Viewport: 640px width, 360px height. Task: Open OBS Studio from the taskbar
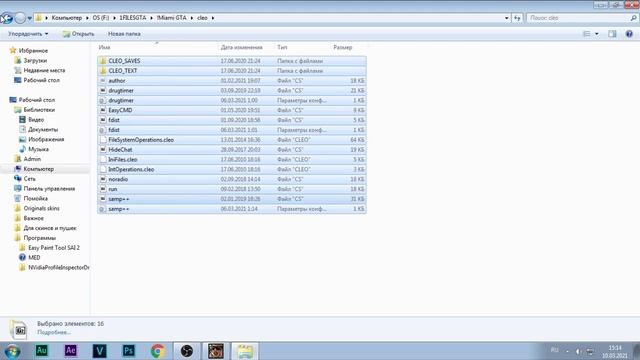(x=187, y=351)
